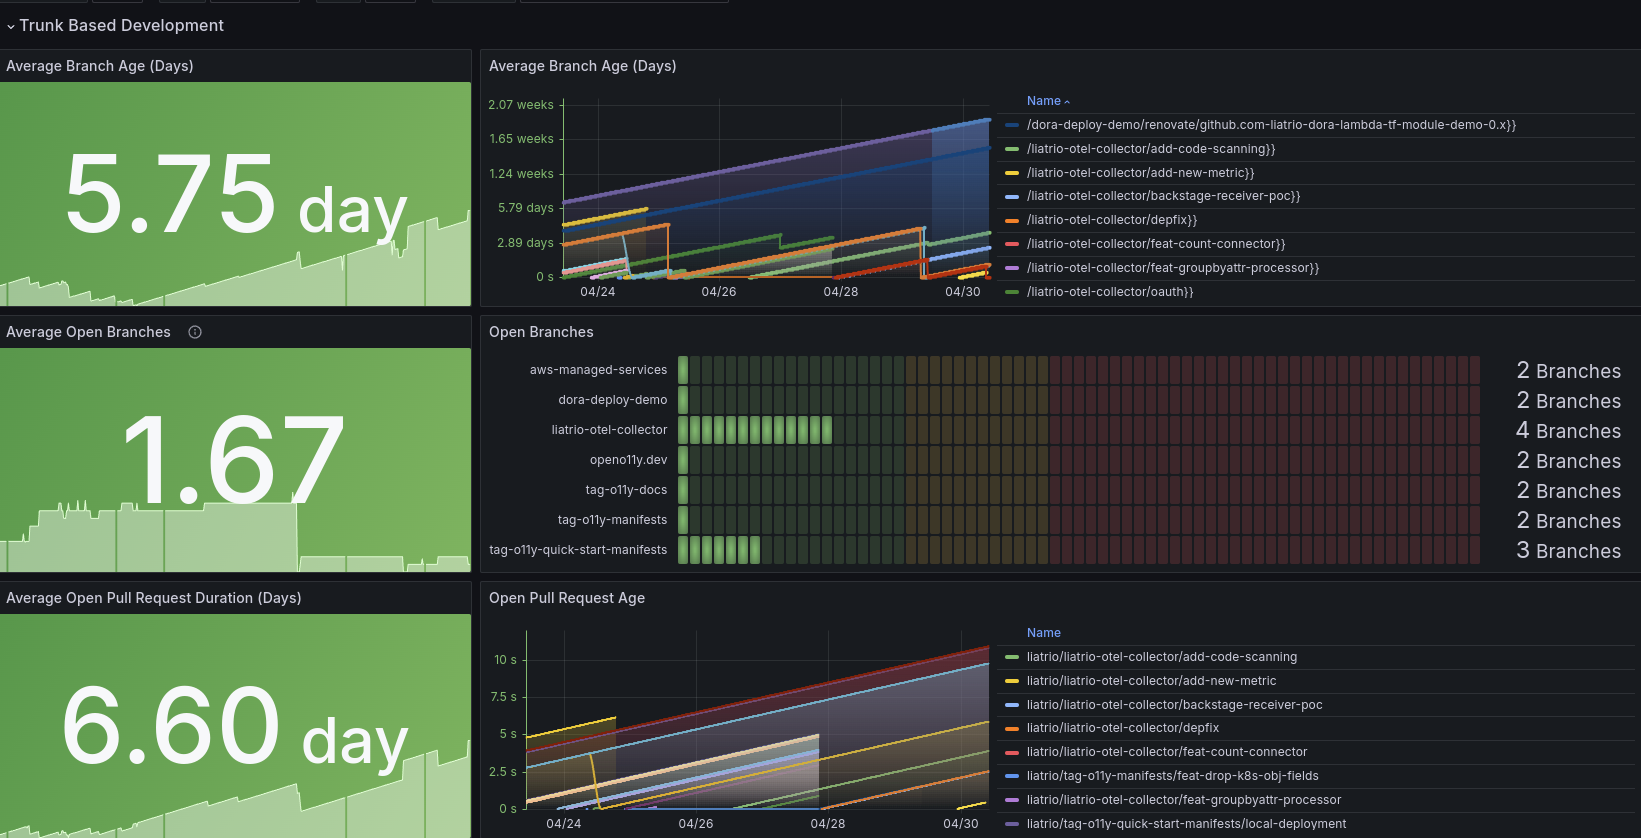This screenshot has height=838, width=1641.
Task: Click the tag-o11y-manifests row label in Open Branches
Action: coord(612,520)
